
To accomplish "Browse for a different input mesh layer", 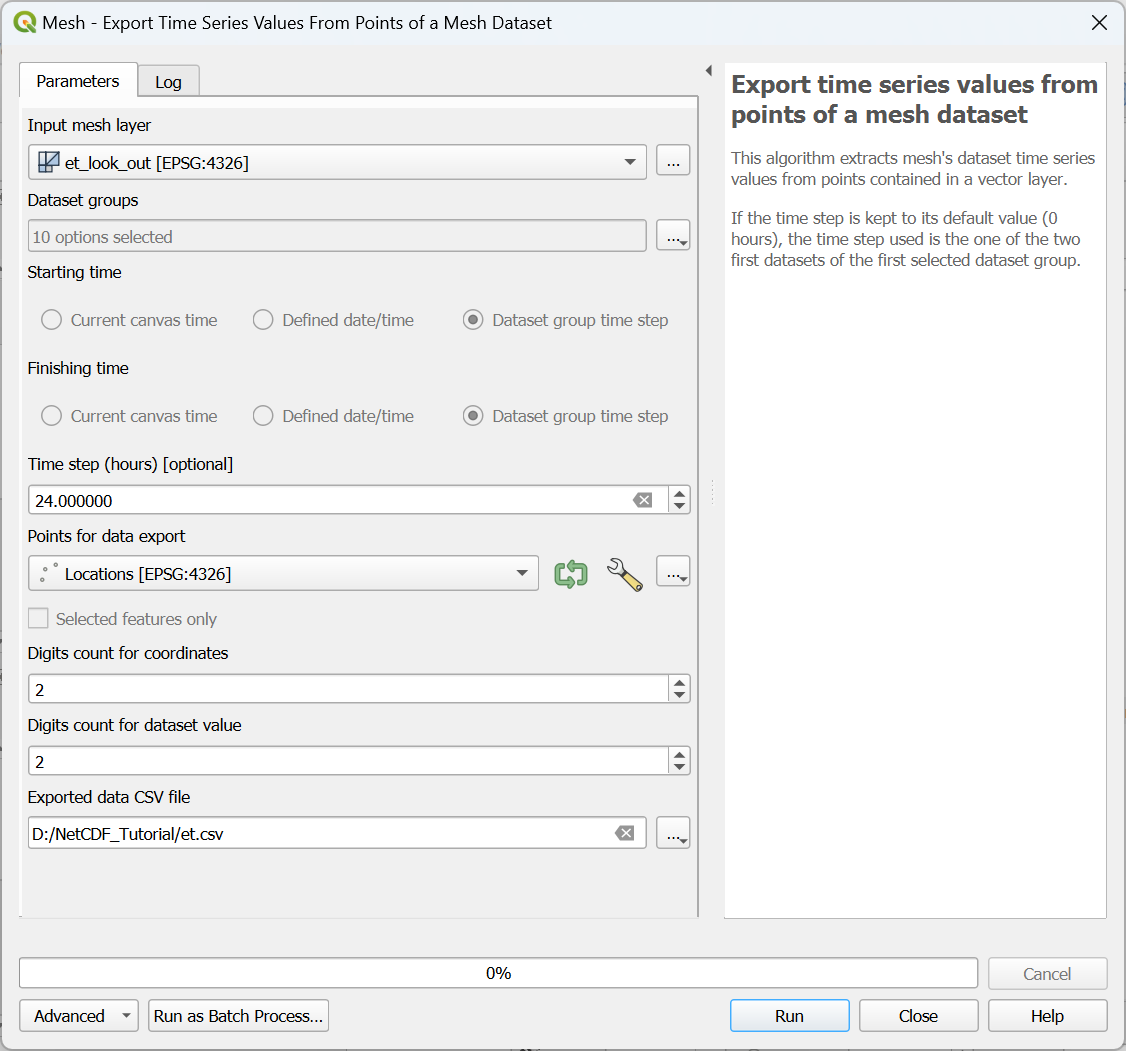I will point(672,160).
